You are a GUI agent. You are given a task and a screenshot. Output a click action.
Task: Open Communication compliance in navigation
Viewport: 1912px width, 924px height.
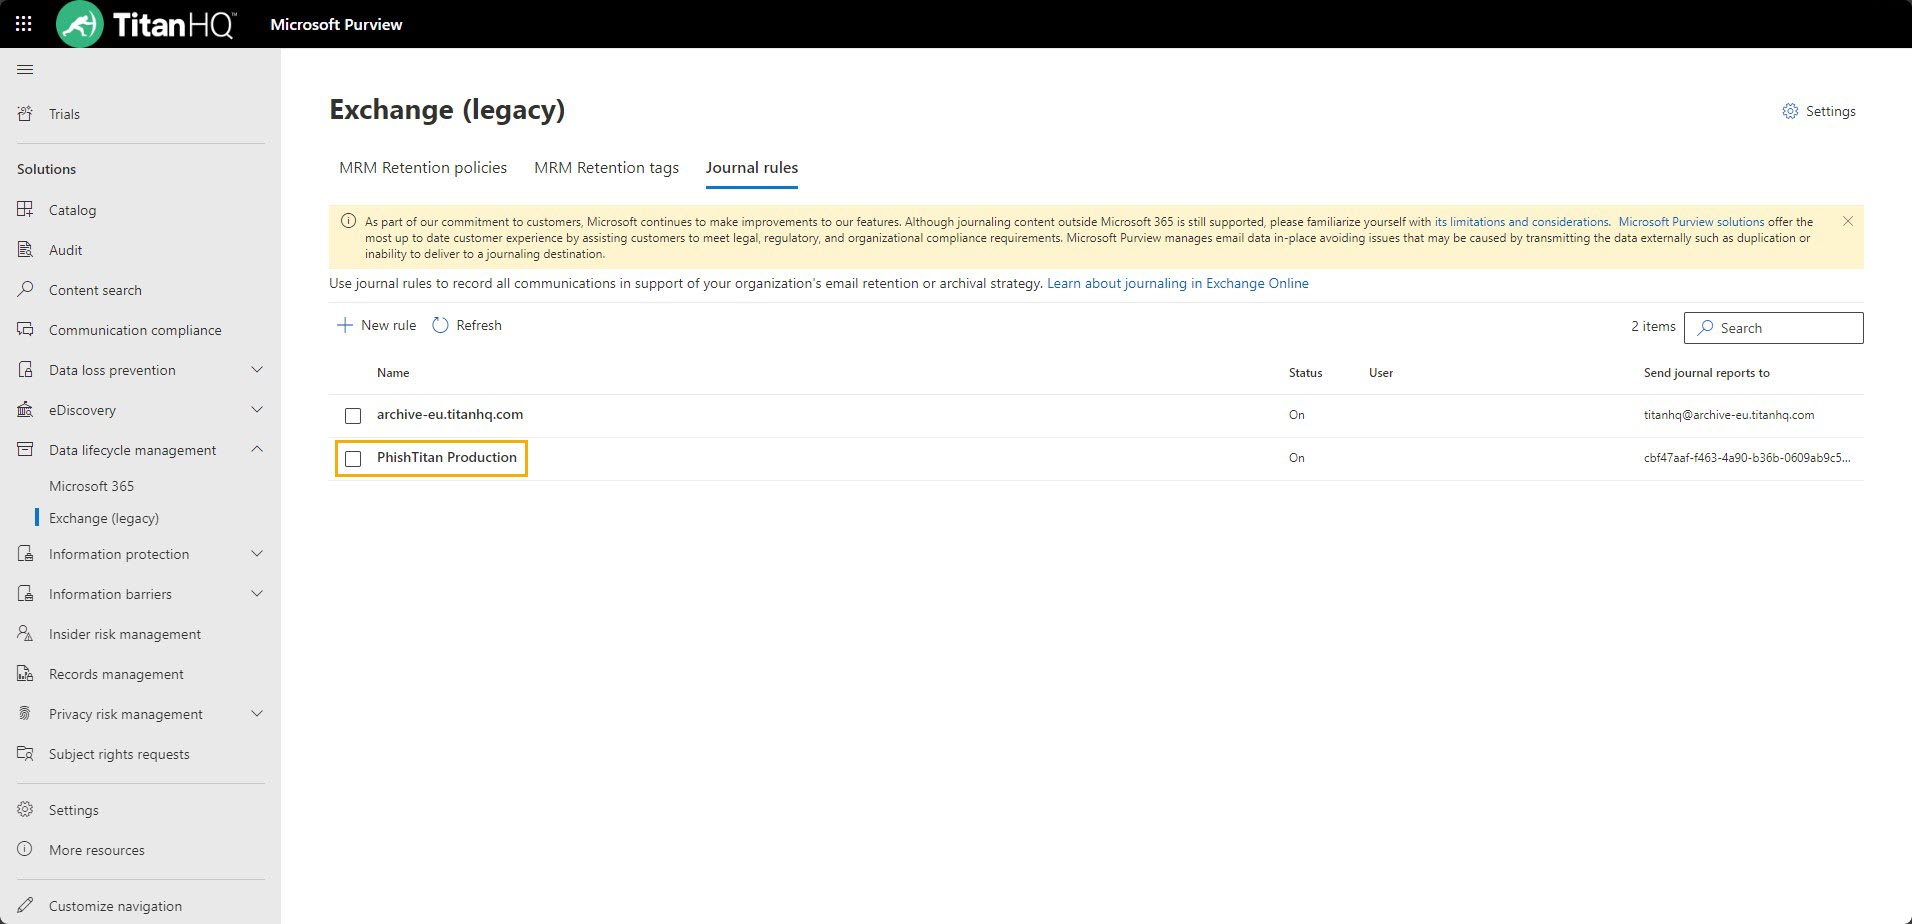click(135, 330)
